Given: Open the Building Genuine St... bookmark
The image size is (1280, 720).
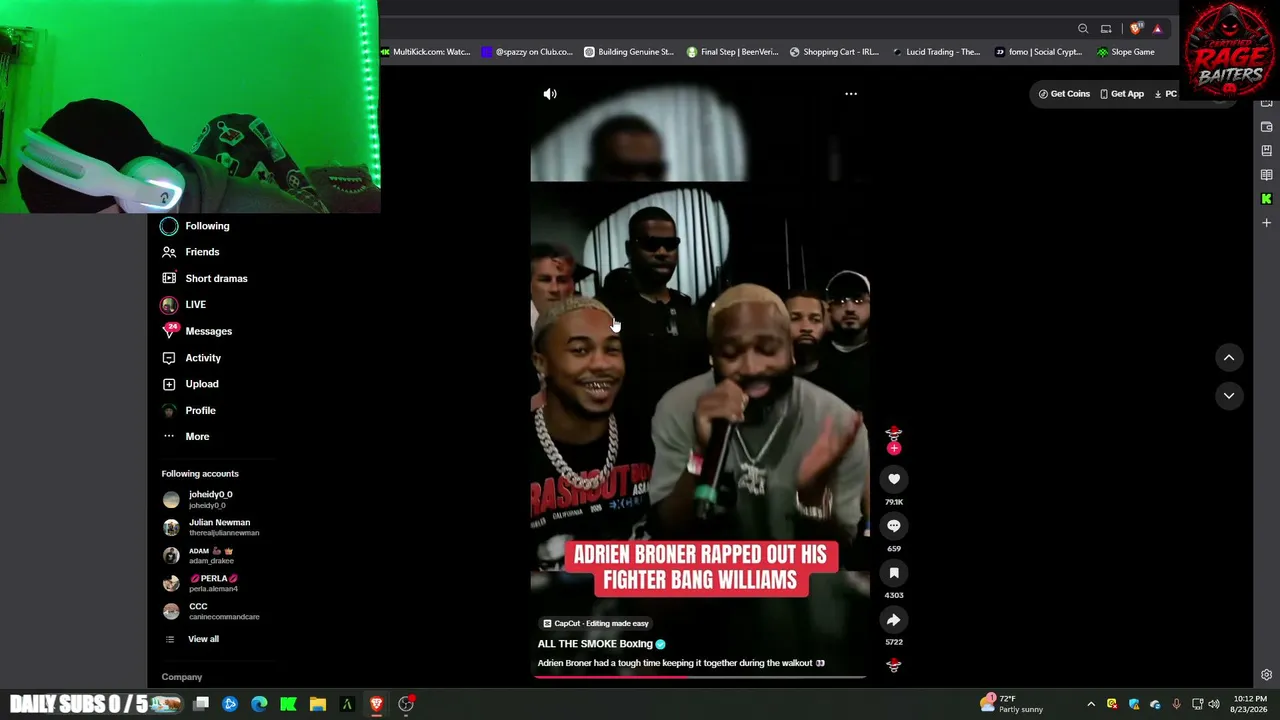Looking at the screenshot, I should click(x=629, y=52).
